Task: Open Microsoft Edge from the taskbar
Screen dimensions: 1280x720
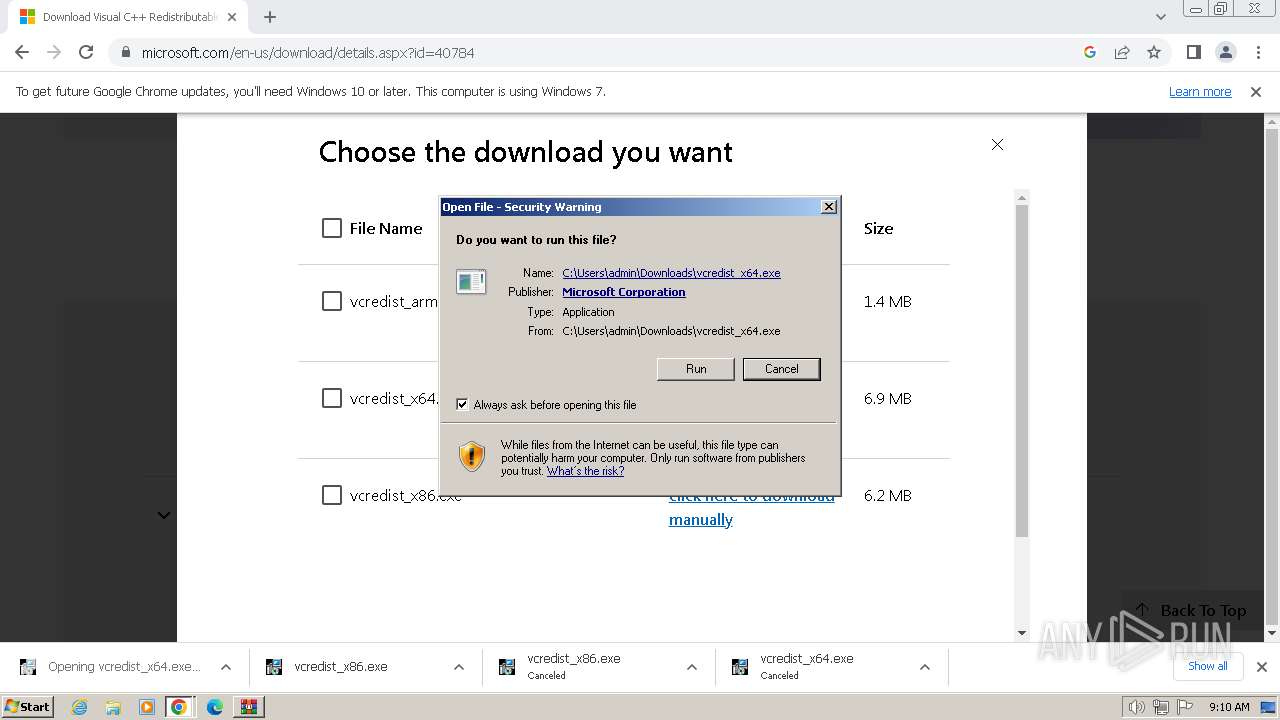Action: click(x=215, y=707)
